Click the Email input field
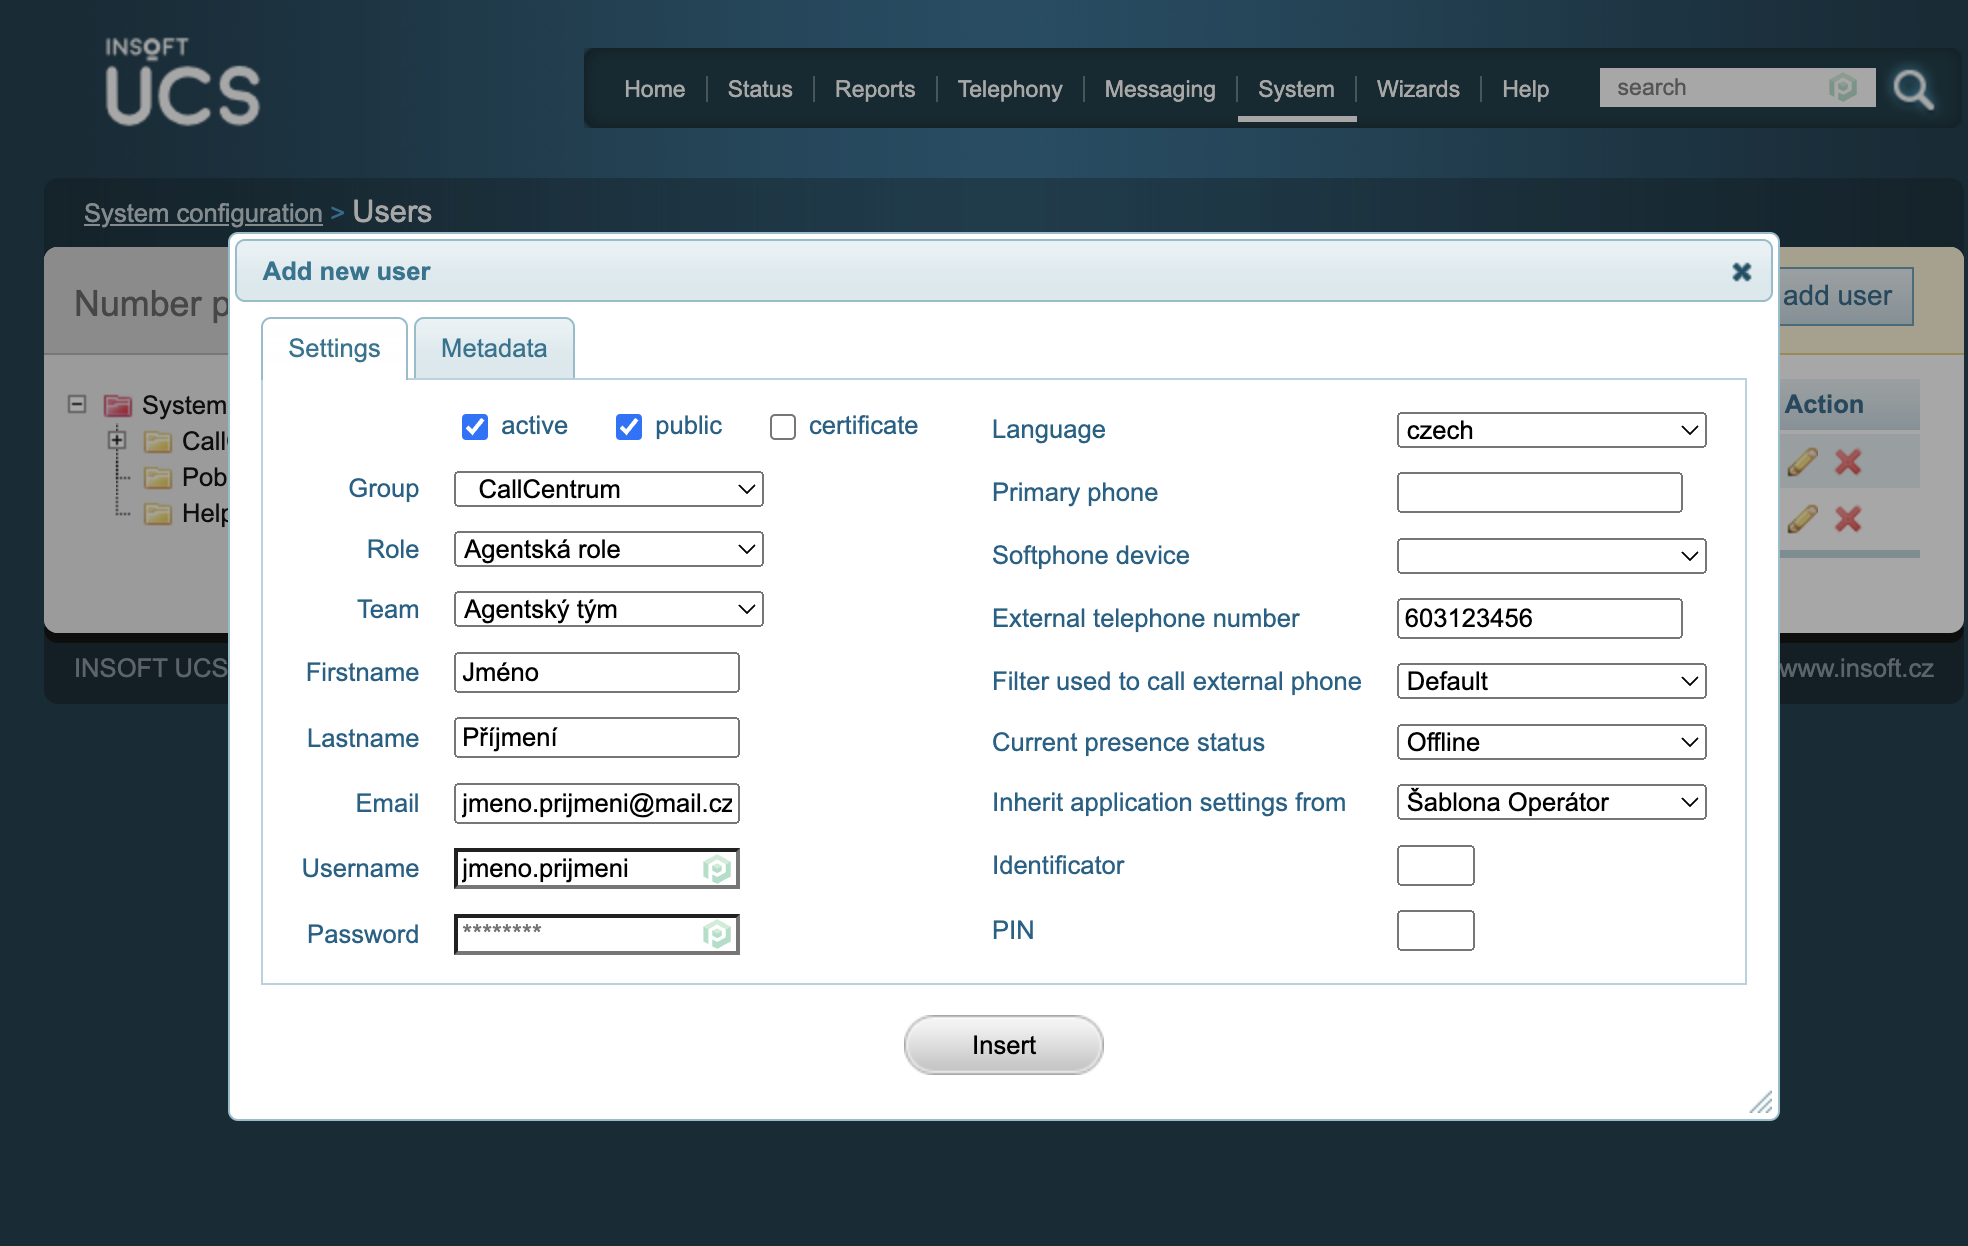Viewport: 1968px width, 1246px height. click(x=597, y=803)
